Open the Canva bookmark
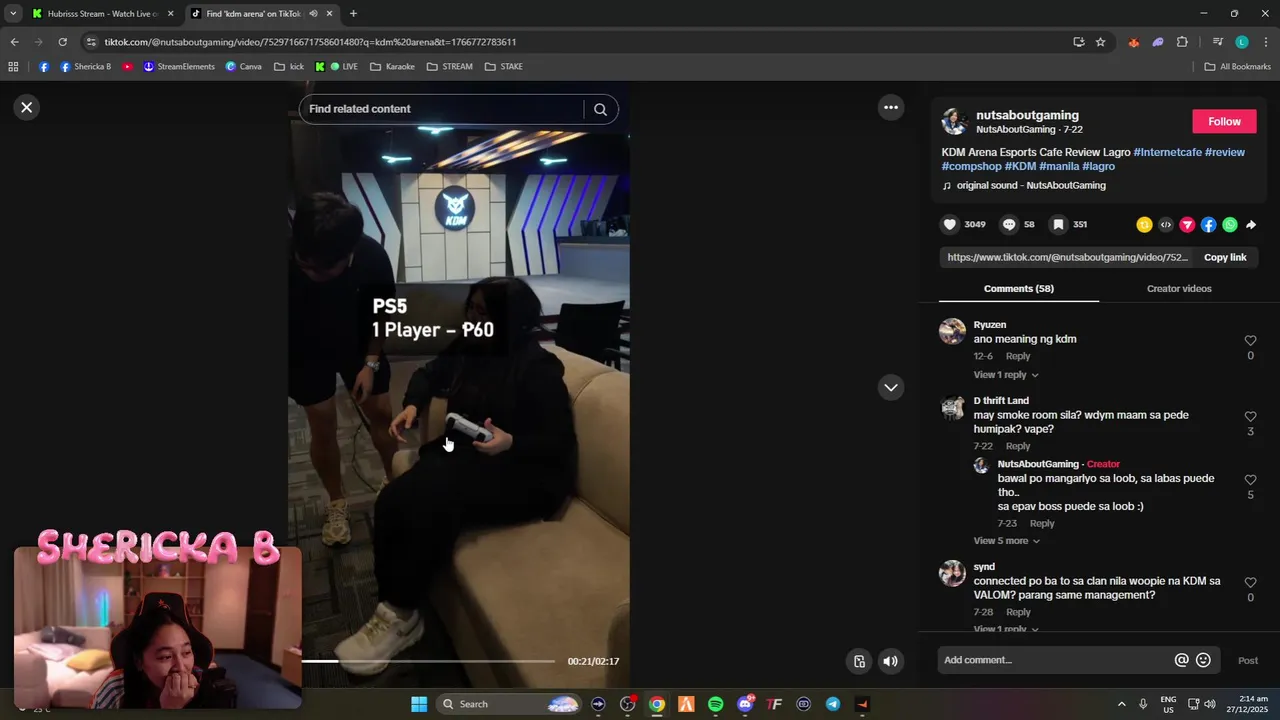This screenshot has height=720, width=1280. tap(243, 67)
